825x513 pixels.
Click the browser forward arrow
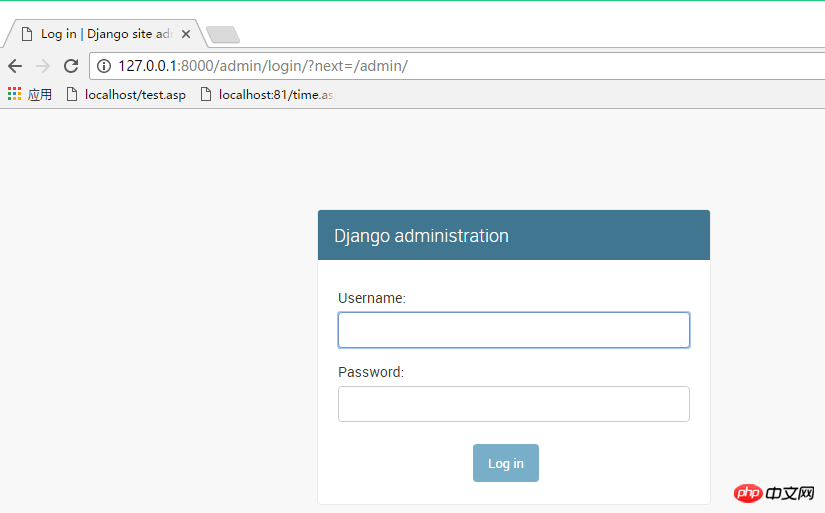pos(43,66)
